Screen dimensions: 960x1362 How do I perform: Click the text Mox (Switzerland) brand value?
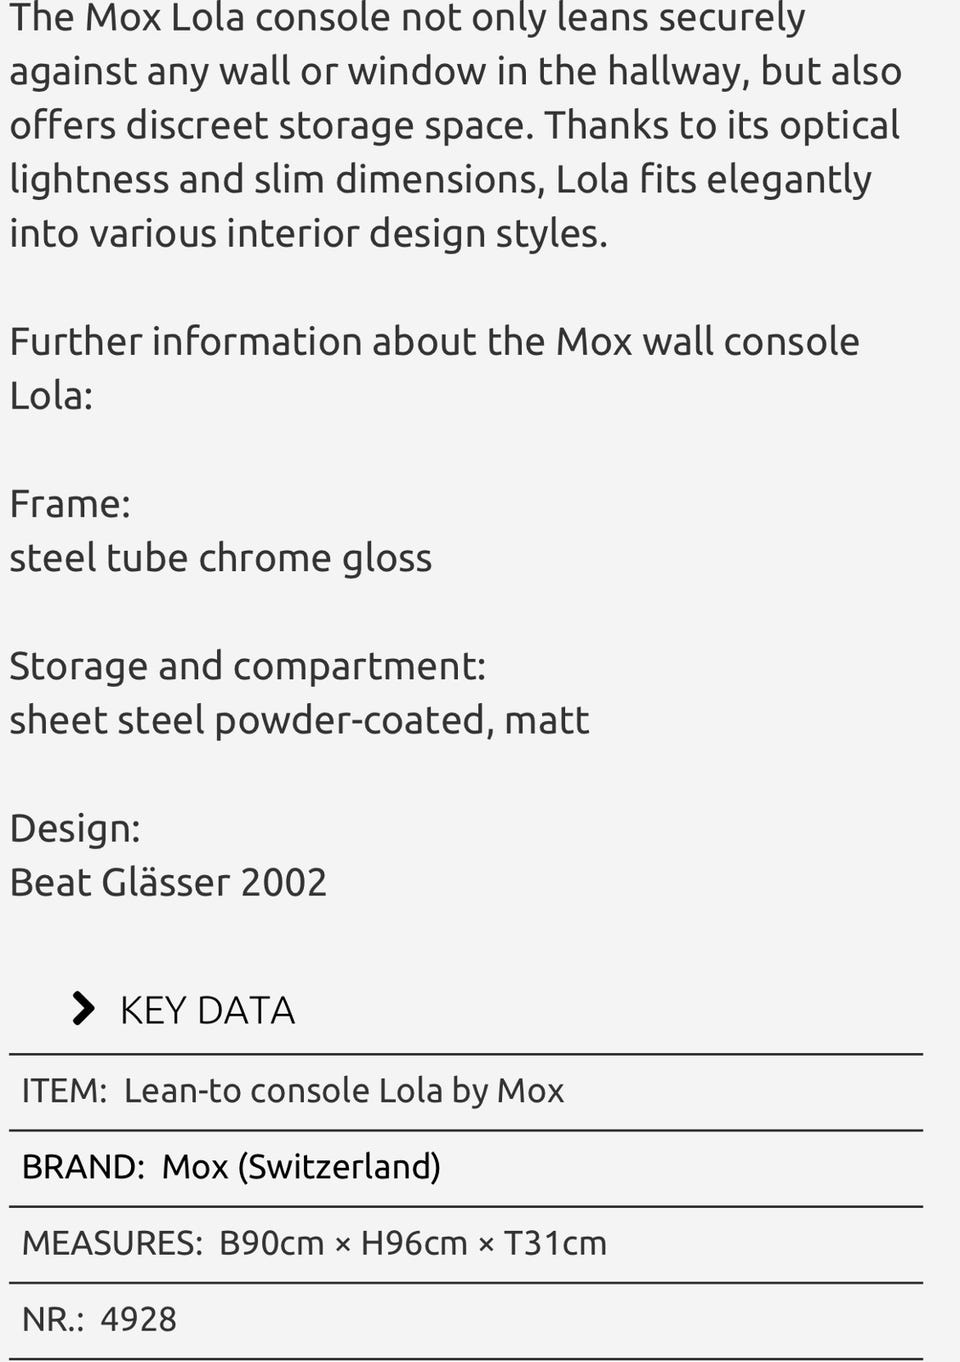tap(301, 1168)
